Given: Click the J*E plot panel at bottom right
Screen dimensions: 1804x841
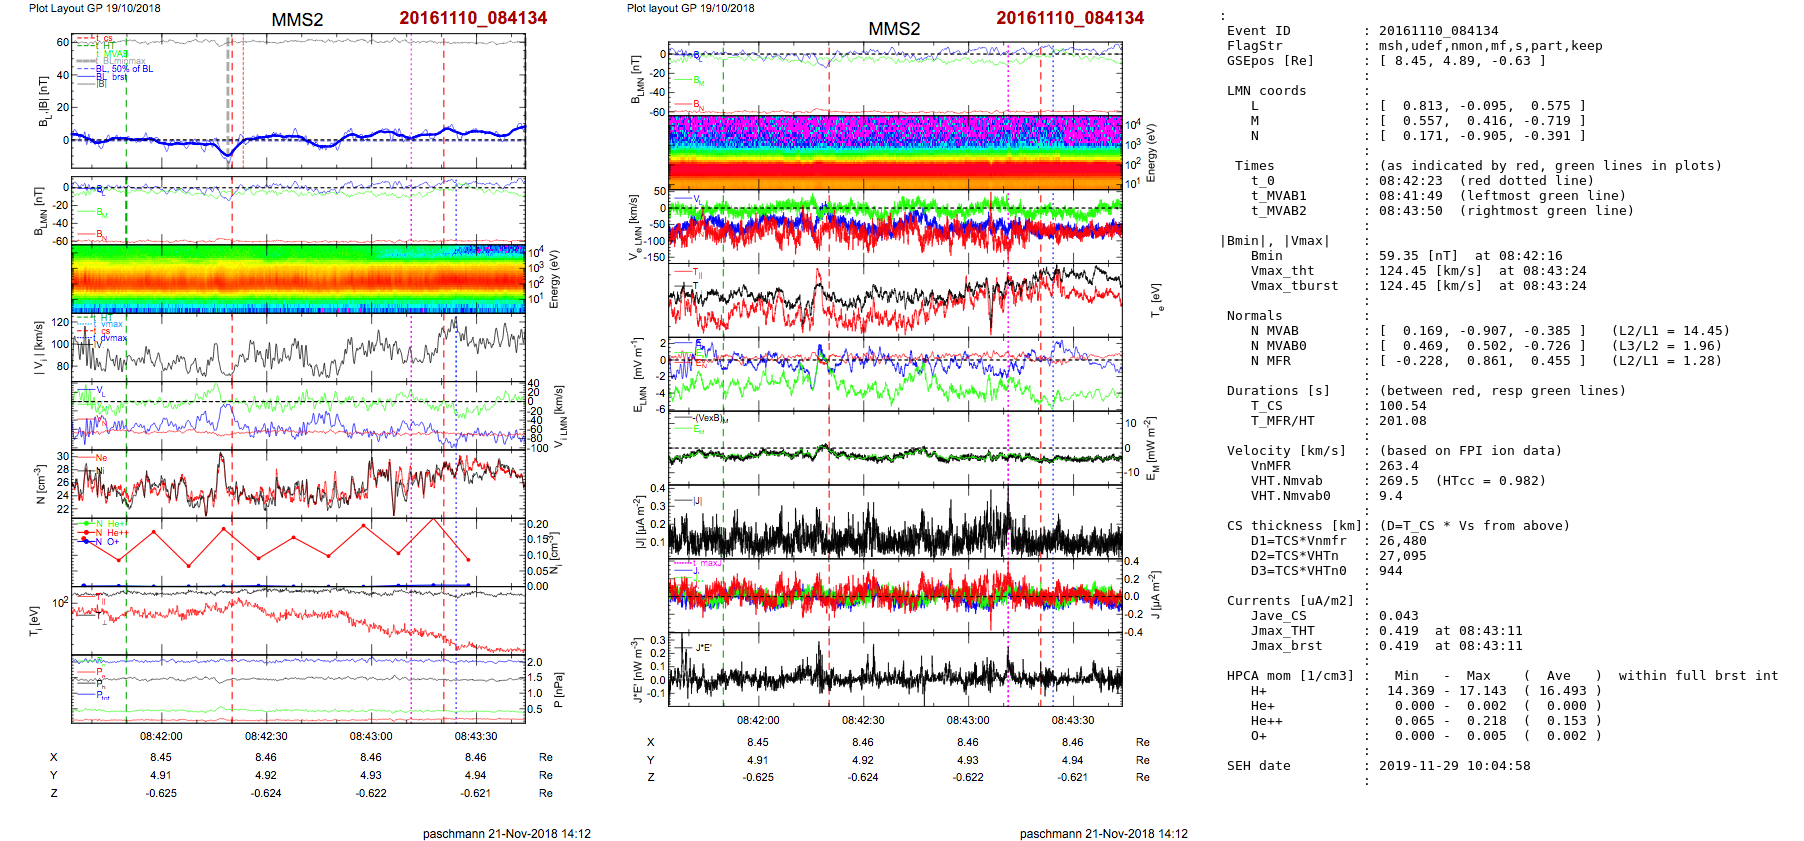Looking at the screenshot, I should point(895,670).
